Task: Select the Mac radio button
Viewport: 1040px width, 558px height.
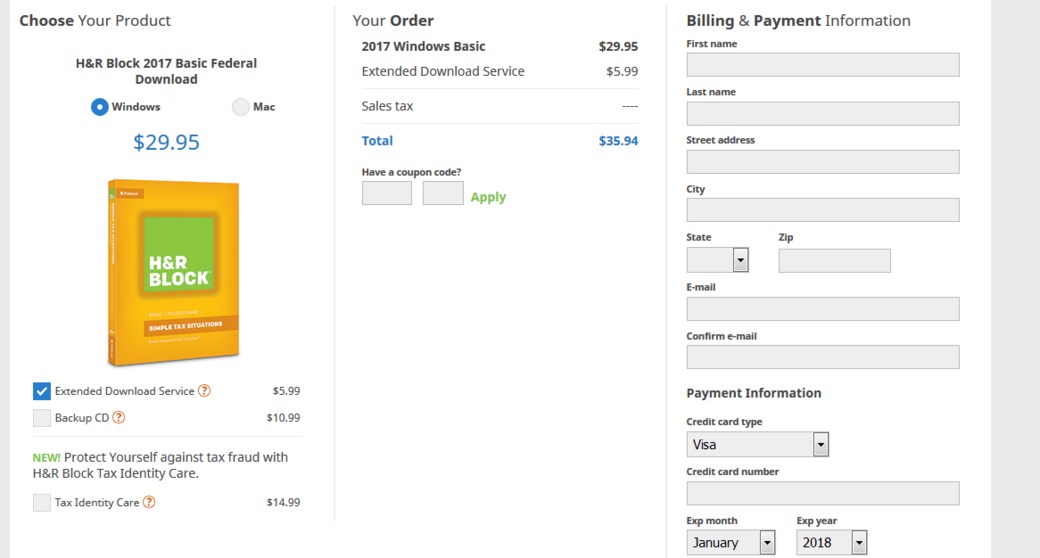Action: (x=240, y=107)
